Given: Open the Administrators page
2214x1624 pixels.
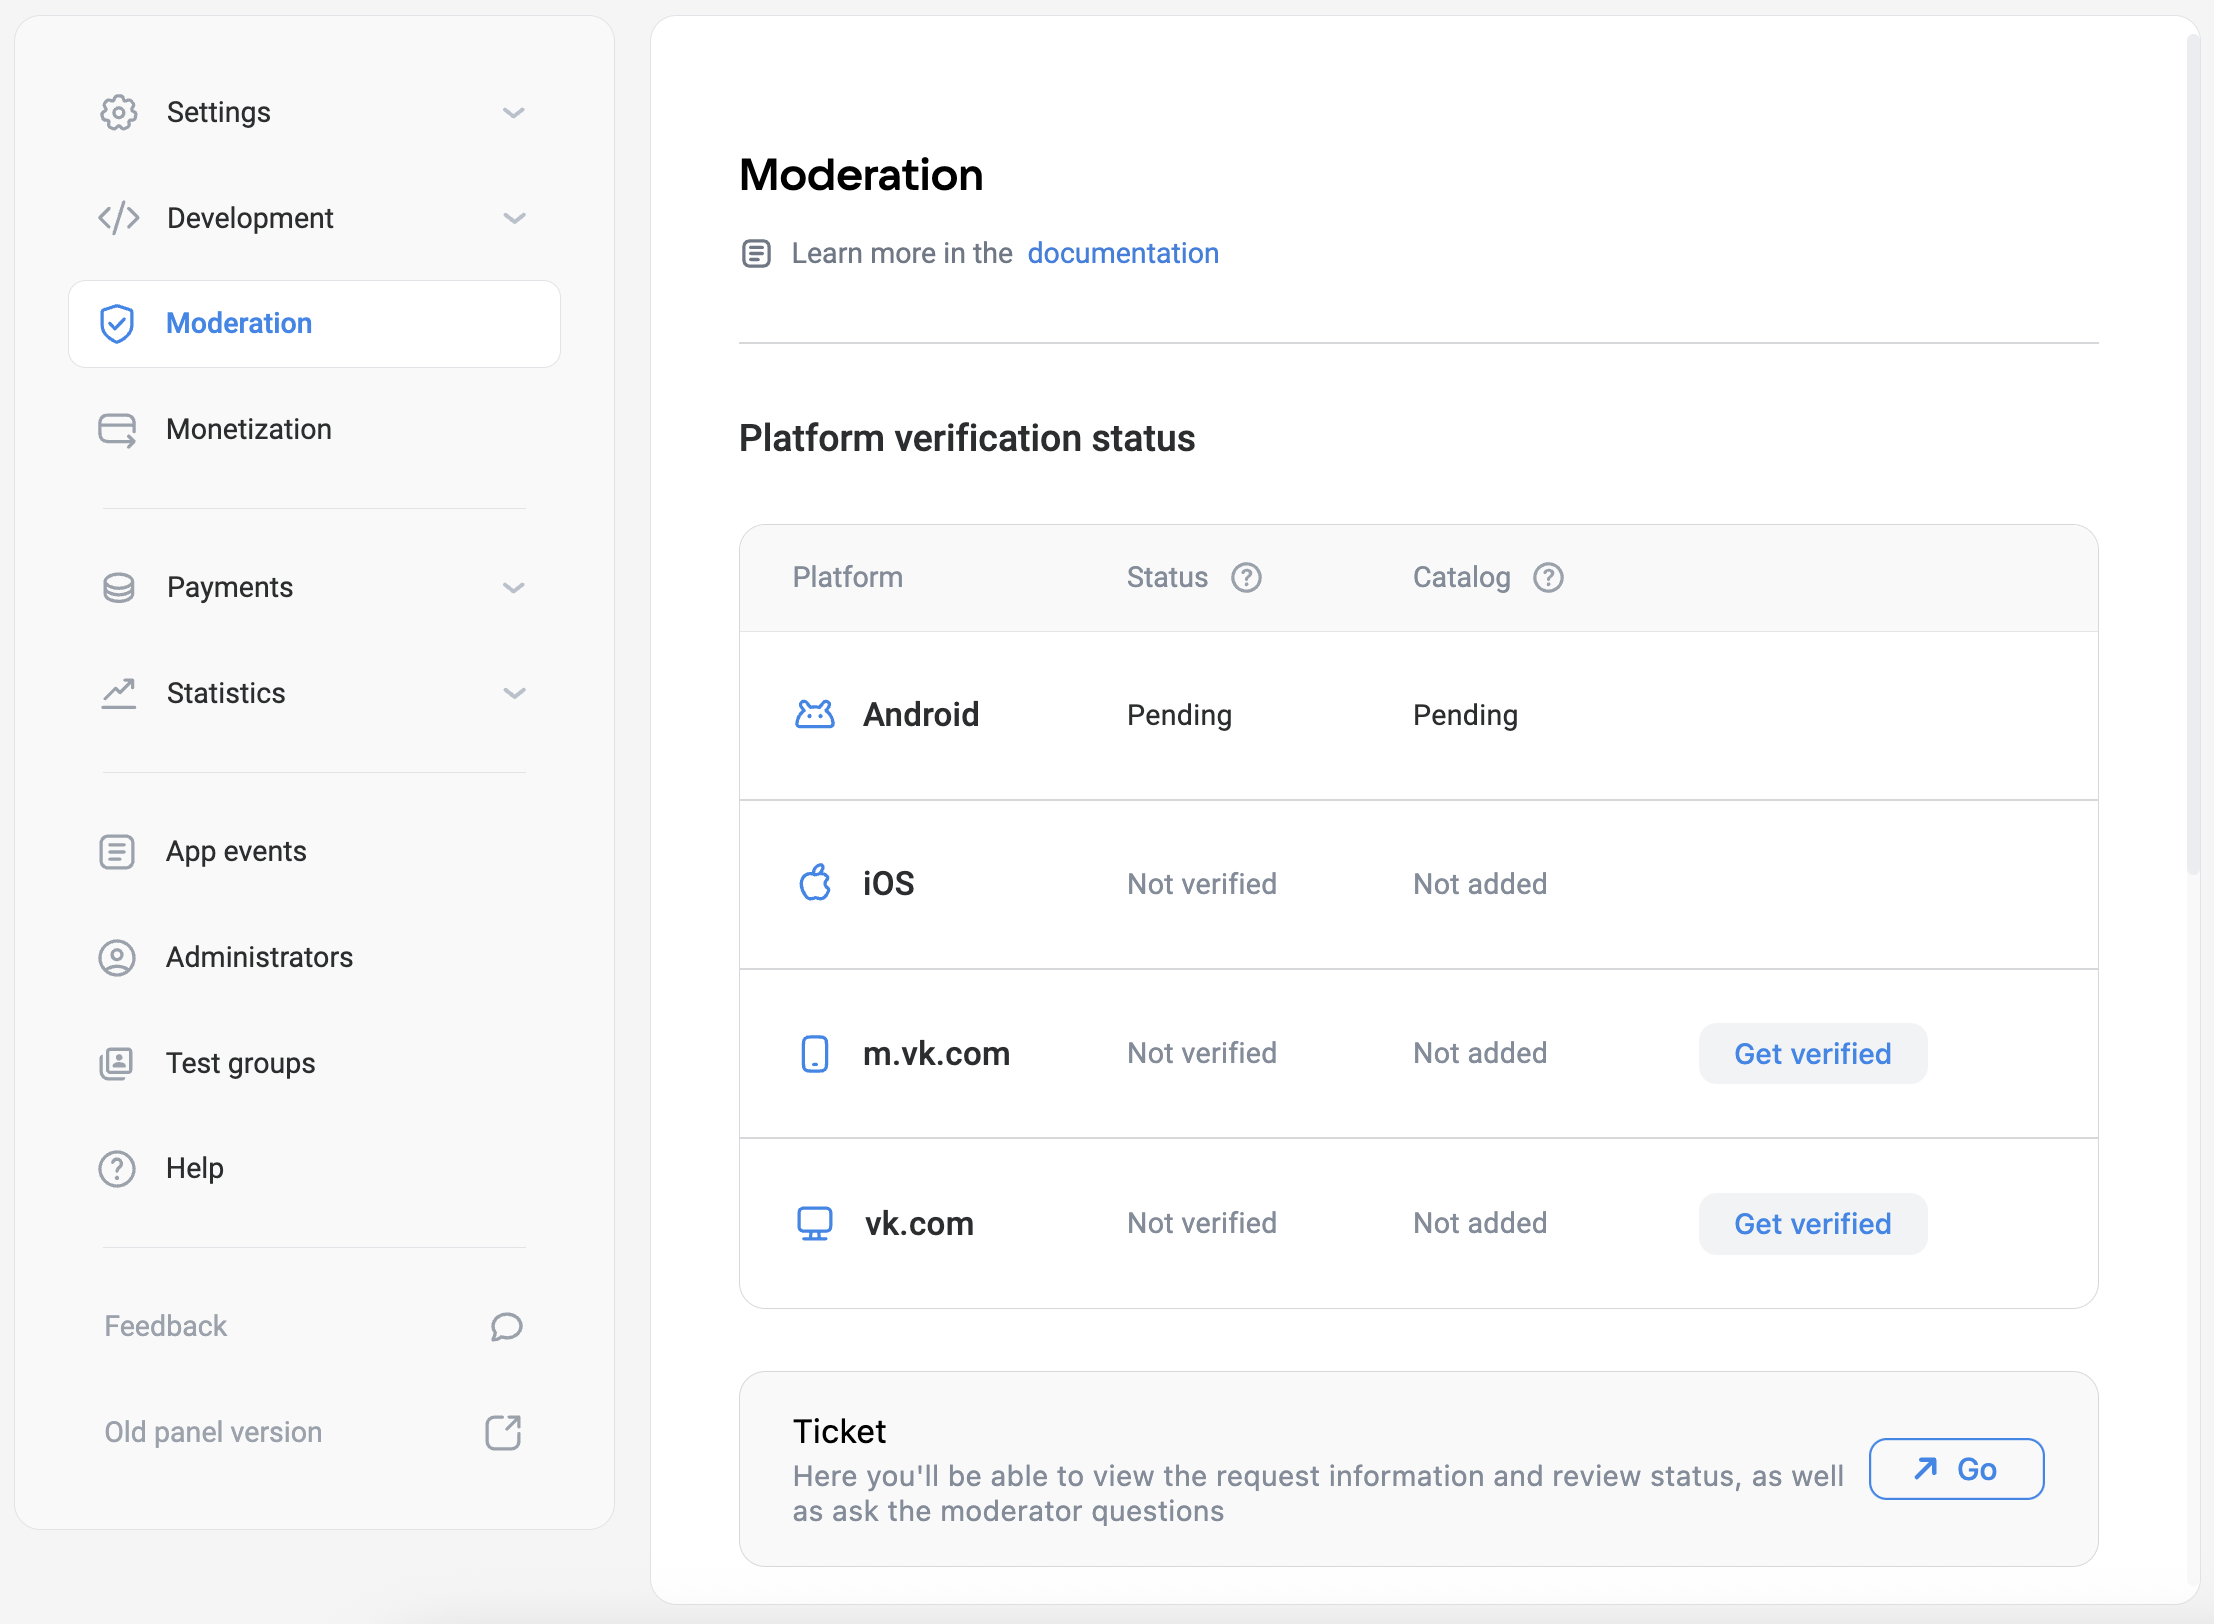Looking at the screenshot, I should [314, 958].
